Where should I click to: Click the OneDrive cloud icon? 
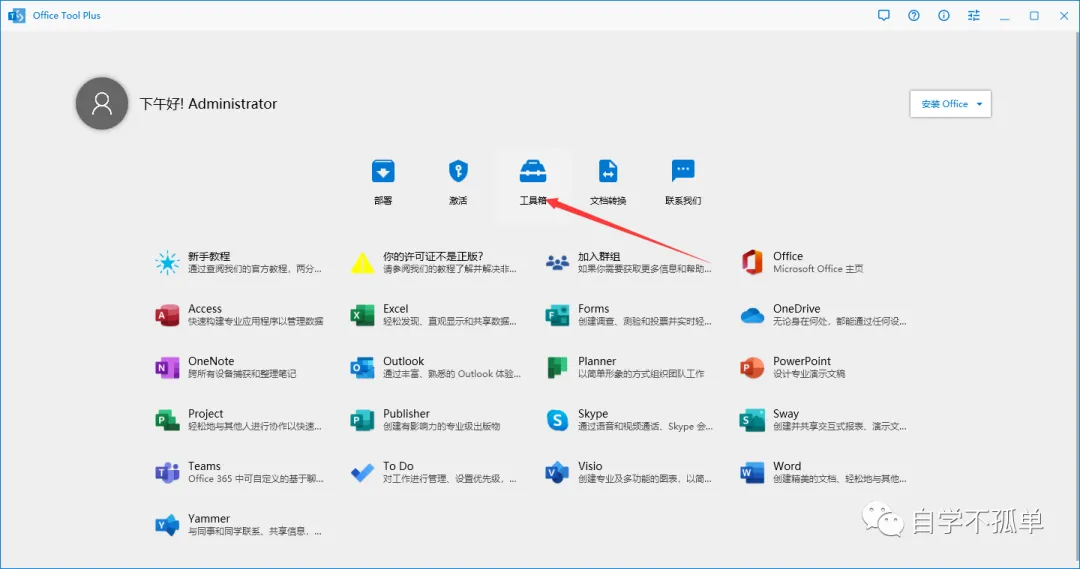pyautogui.click(x=752, y=315)
